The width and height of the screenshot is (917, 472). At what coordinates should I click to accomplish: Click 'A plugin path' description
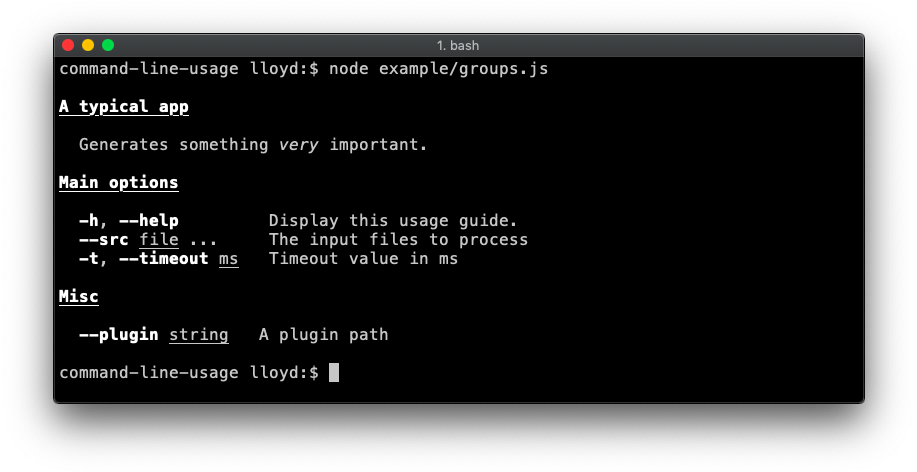323,335
